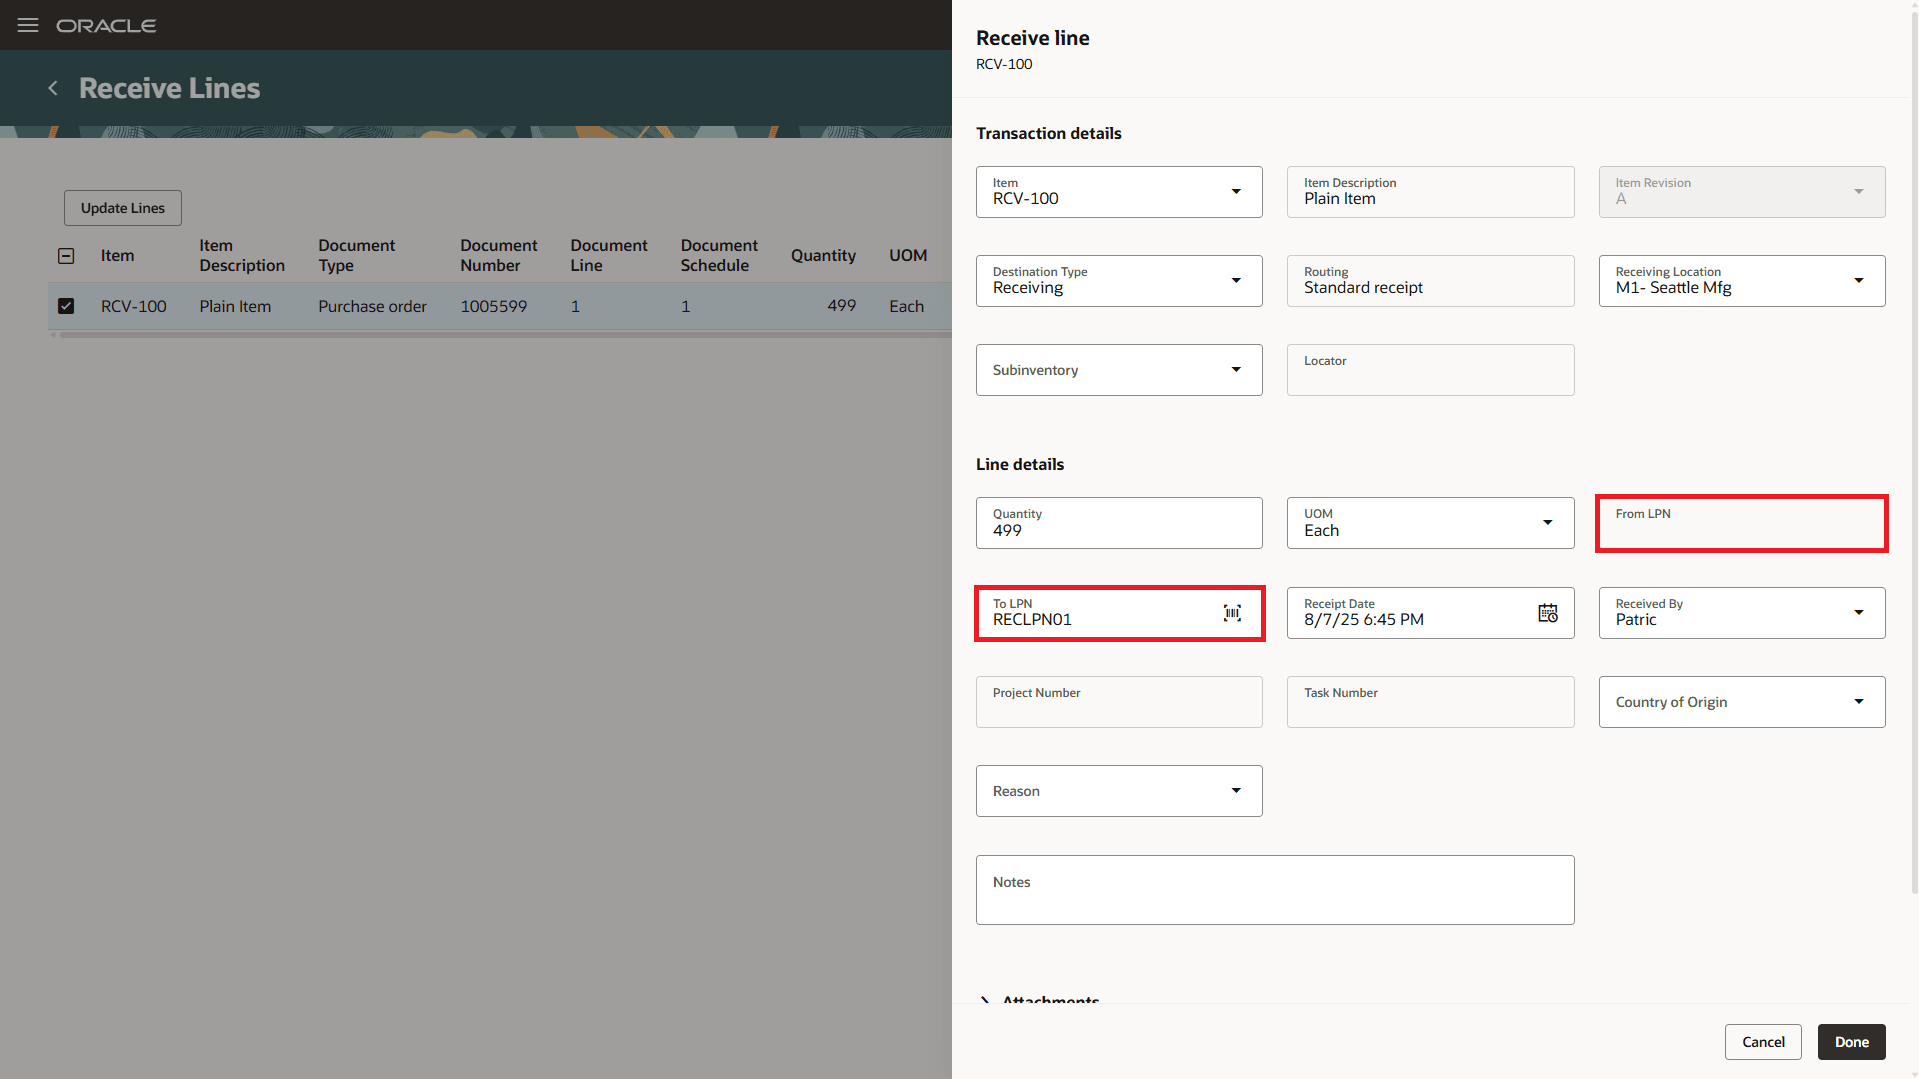Click the Update Lines button
The height and width of the screenshot is (1079, 1919).
click(123, 208)
